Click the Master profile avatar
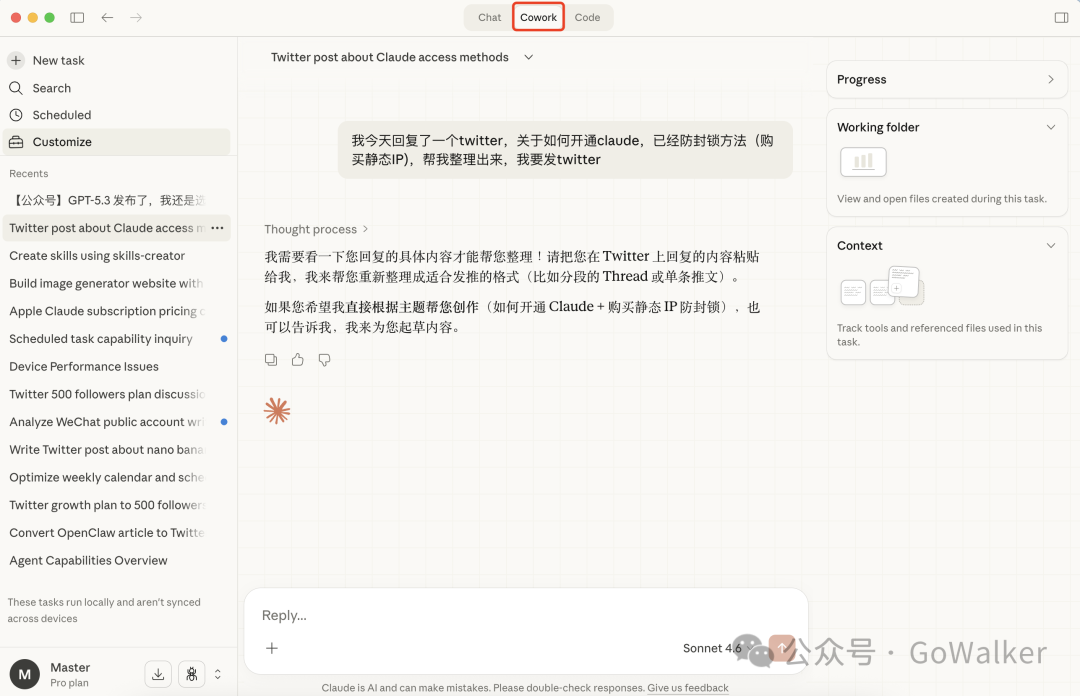Image resolution: width=1080 pixels, height=696 pixels. click(x=24, y=674)
